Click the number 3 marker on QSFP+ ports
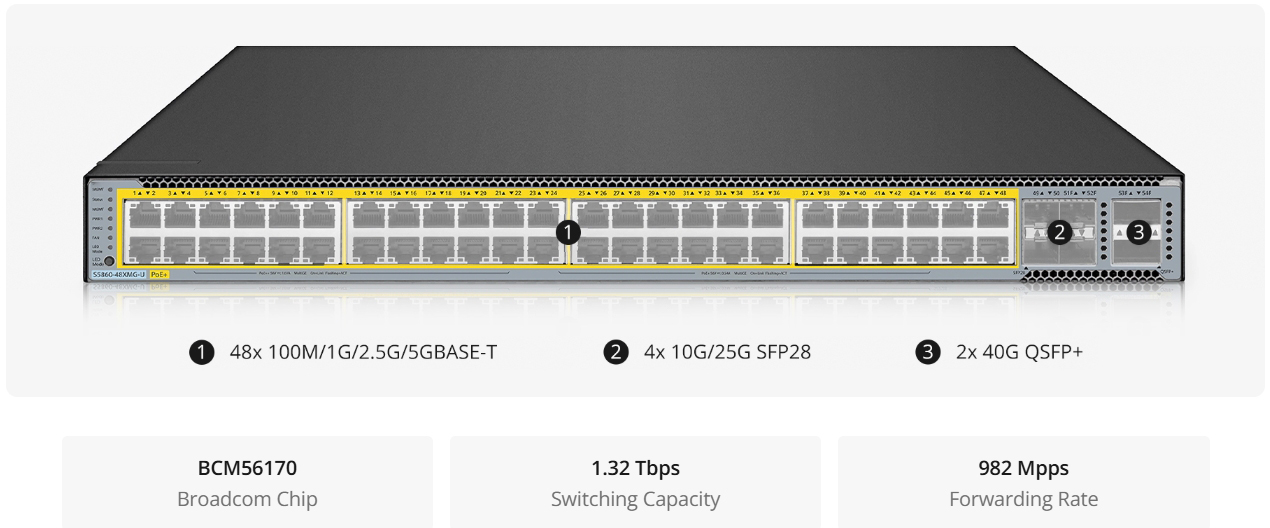This screenshot has height=528, width=1270. coord(1138,232)
